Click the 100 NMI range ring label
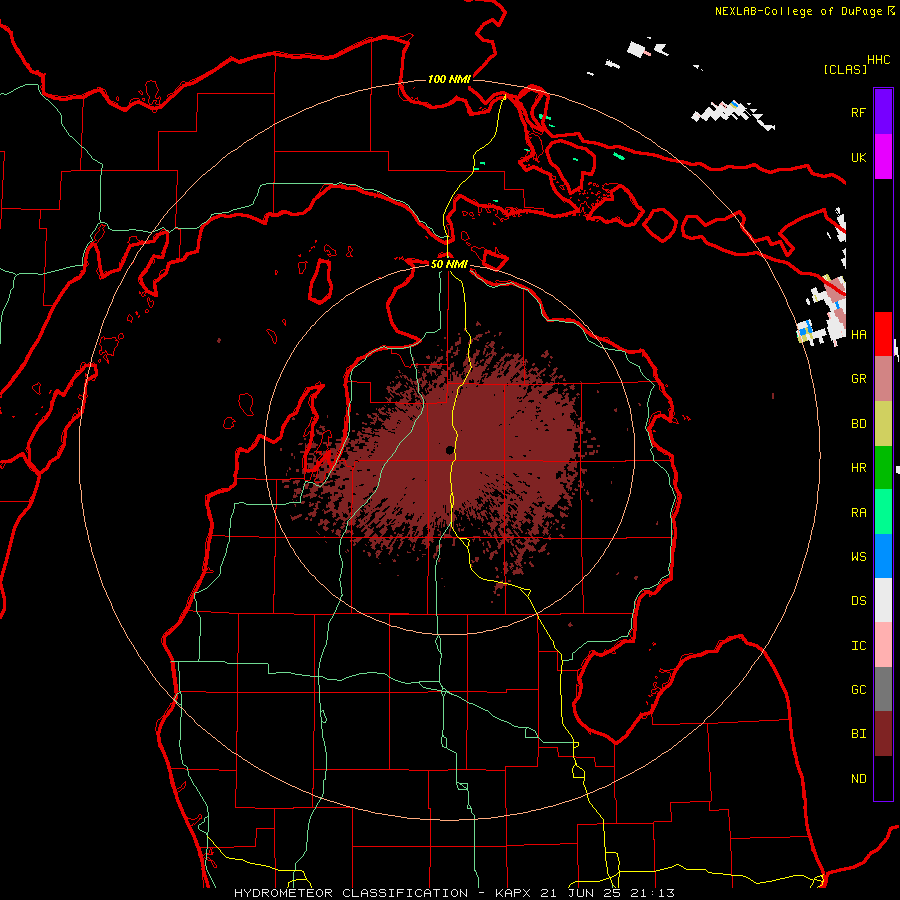Viewport: 900px width, 900px height. [449, 79]
